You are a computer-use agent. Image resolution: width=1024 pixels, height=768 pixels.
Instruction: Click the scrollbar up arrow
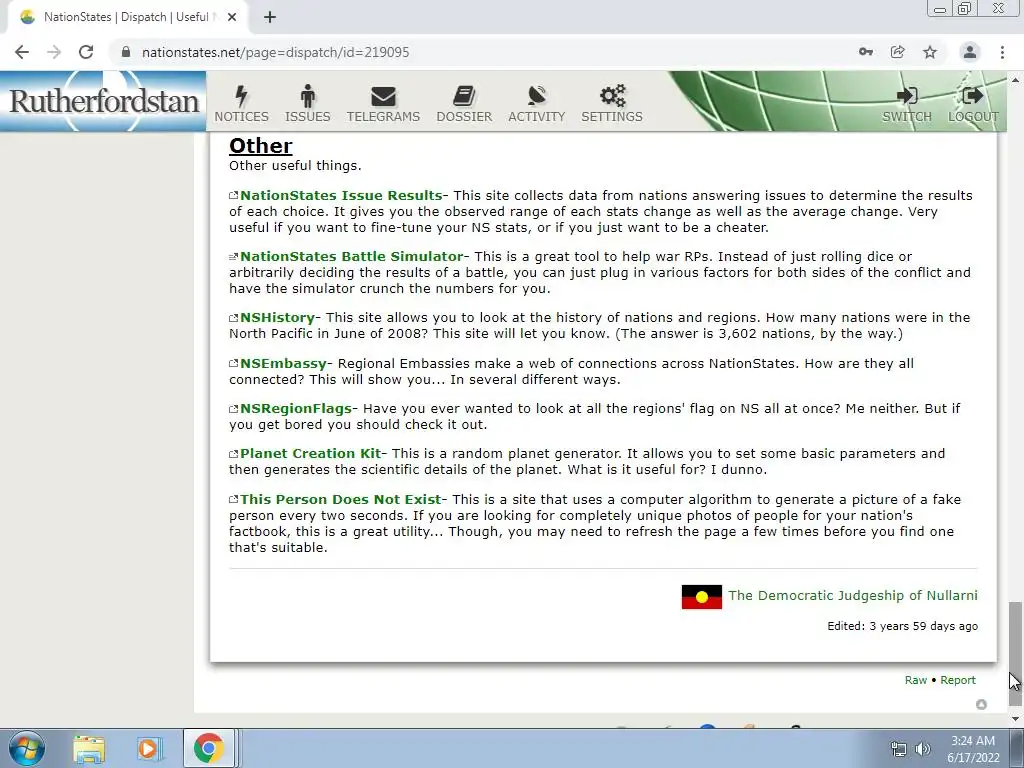[x=1015, y=80]
